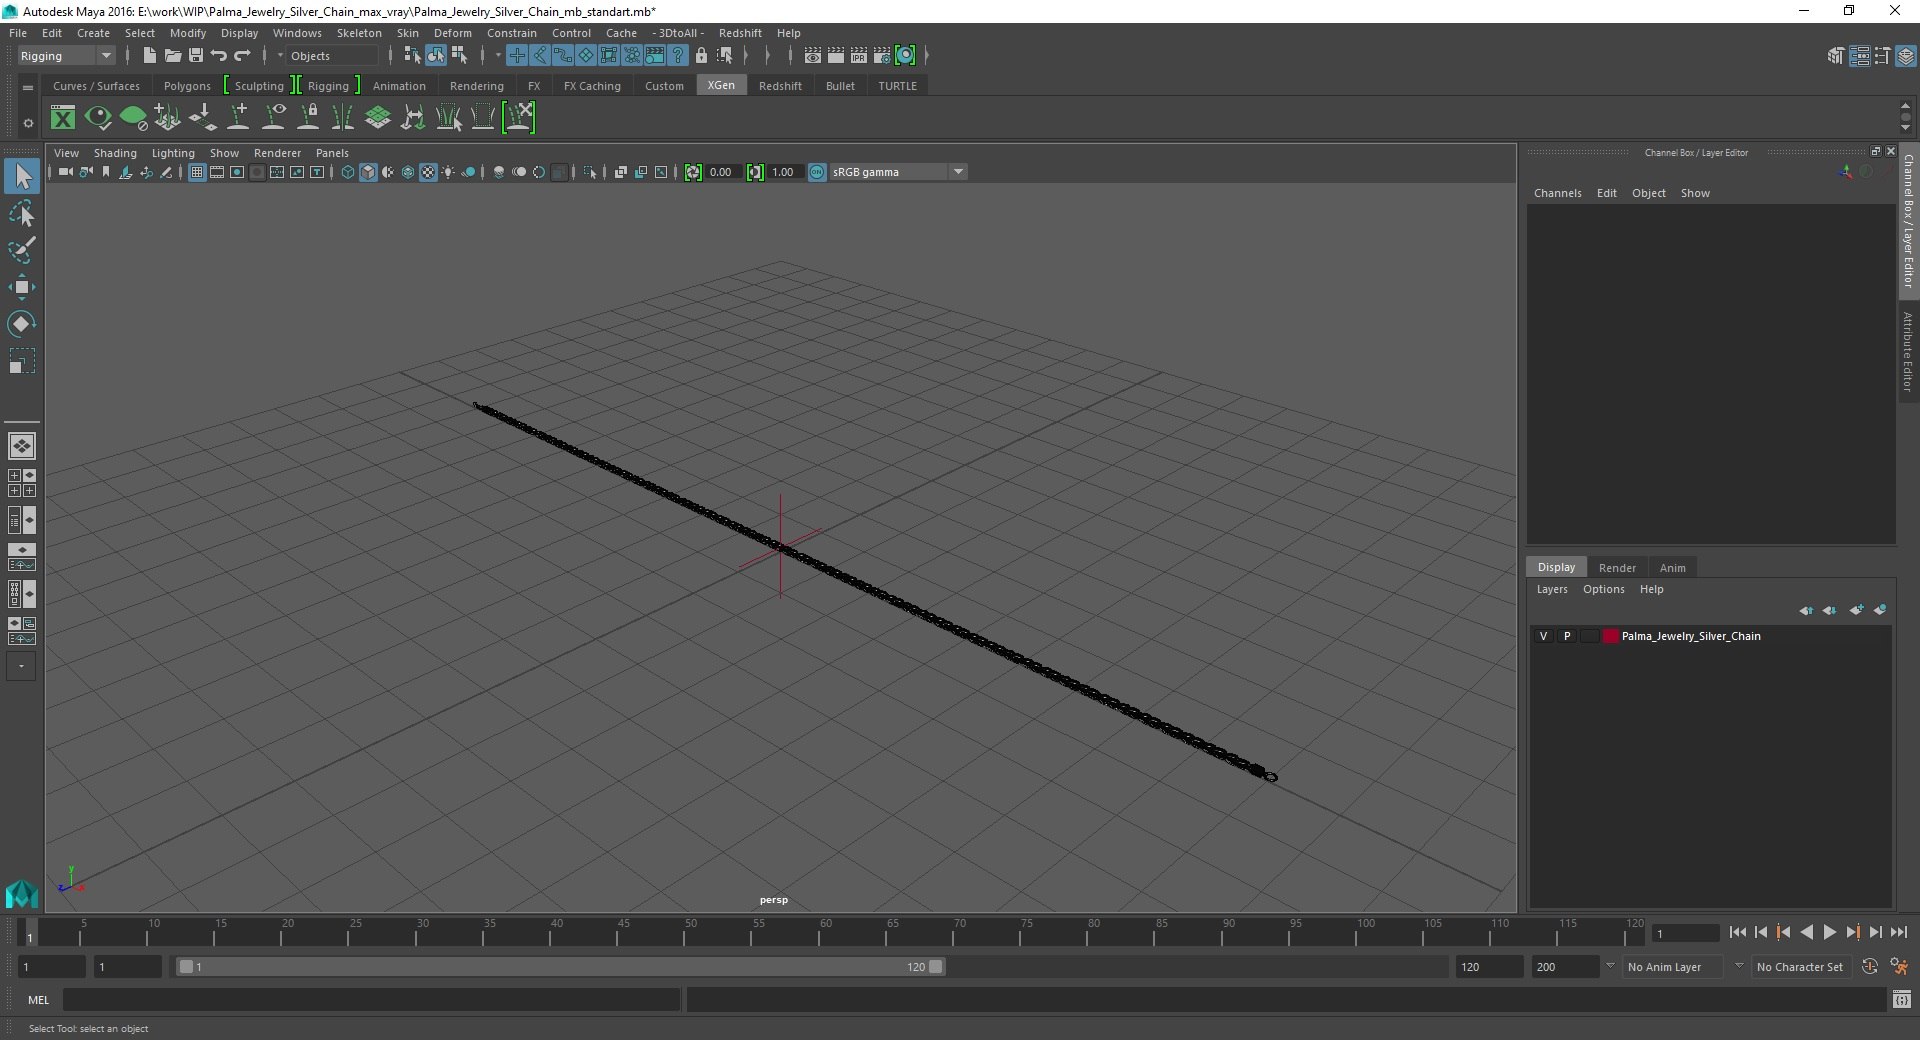Switch to the Polygons shelf tab
Viewport: 1920px width, 1040px height.
point(187,86)
